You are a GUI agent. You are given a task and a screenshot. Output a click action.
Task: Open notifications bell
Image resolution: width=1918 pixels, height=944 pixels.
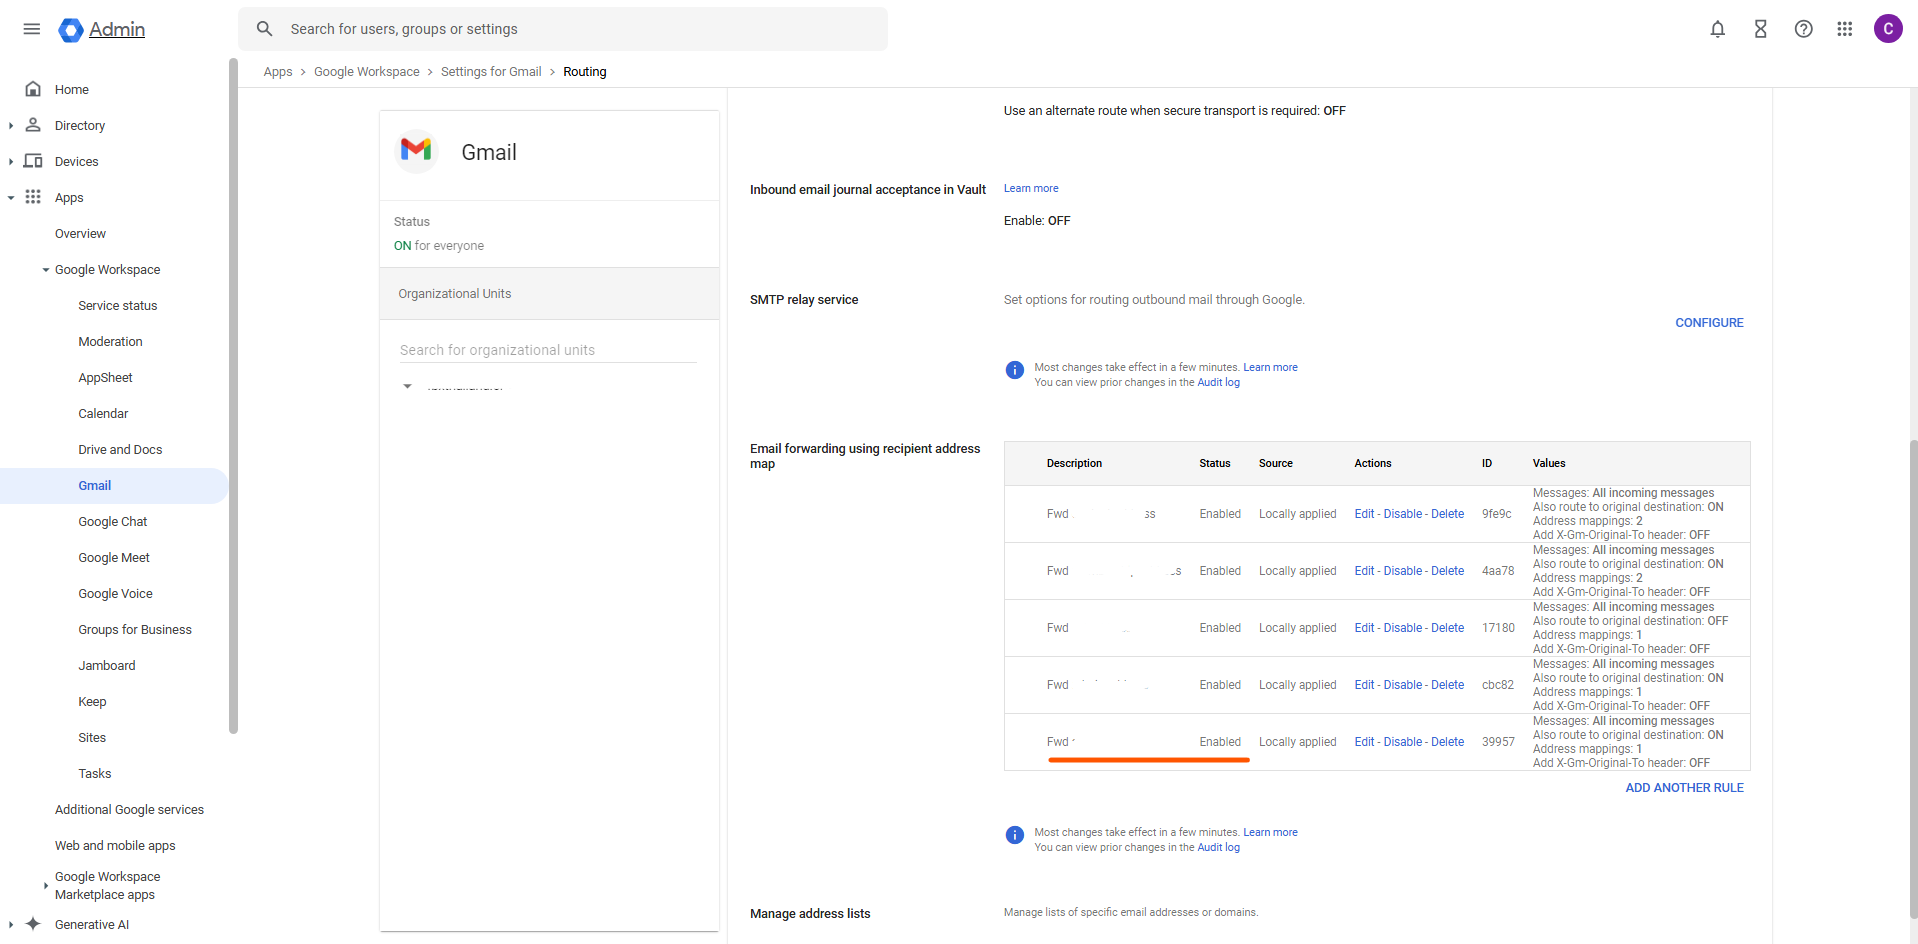pos(1718,29)
